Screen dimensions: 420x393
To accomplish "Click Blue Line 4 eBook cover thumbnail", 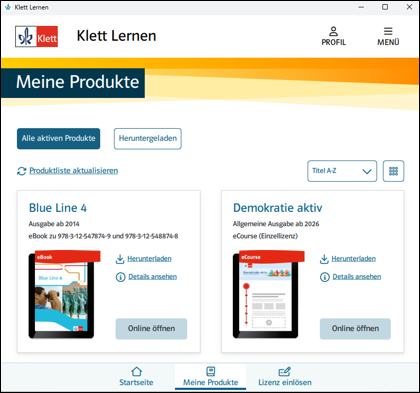I will [64, 294].
